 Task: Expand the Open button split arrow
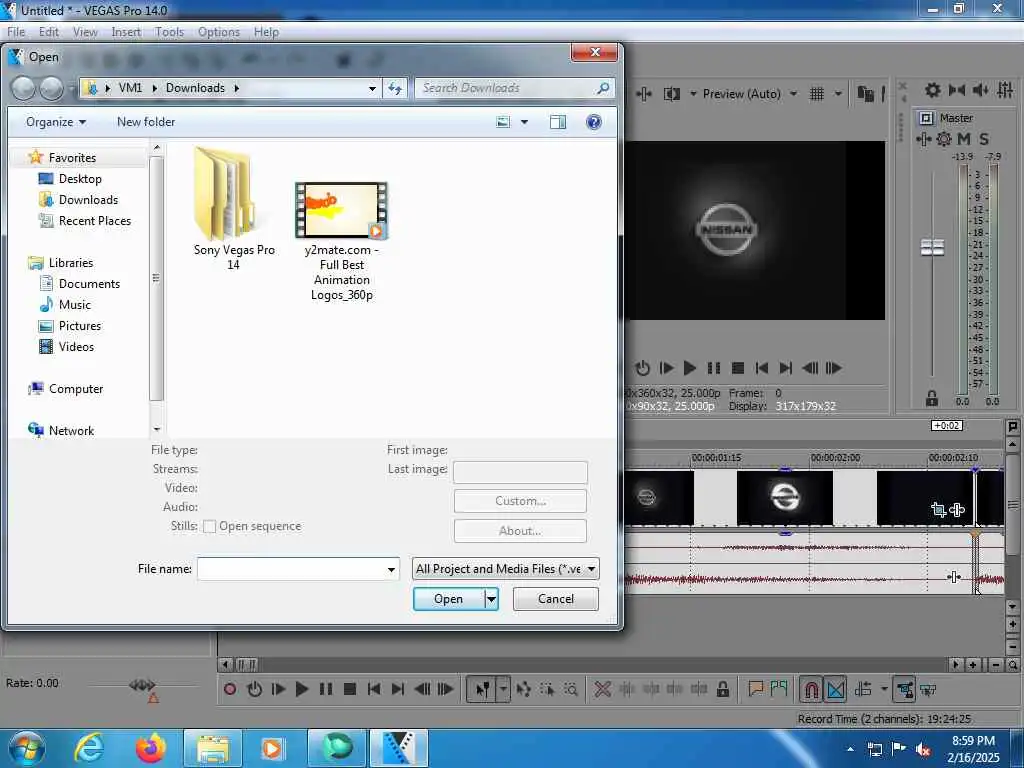coord(491,599)
